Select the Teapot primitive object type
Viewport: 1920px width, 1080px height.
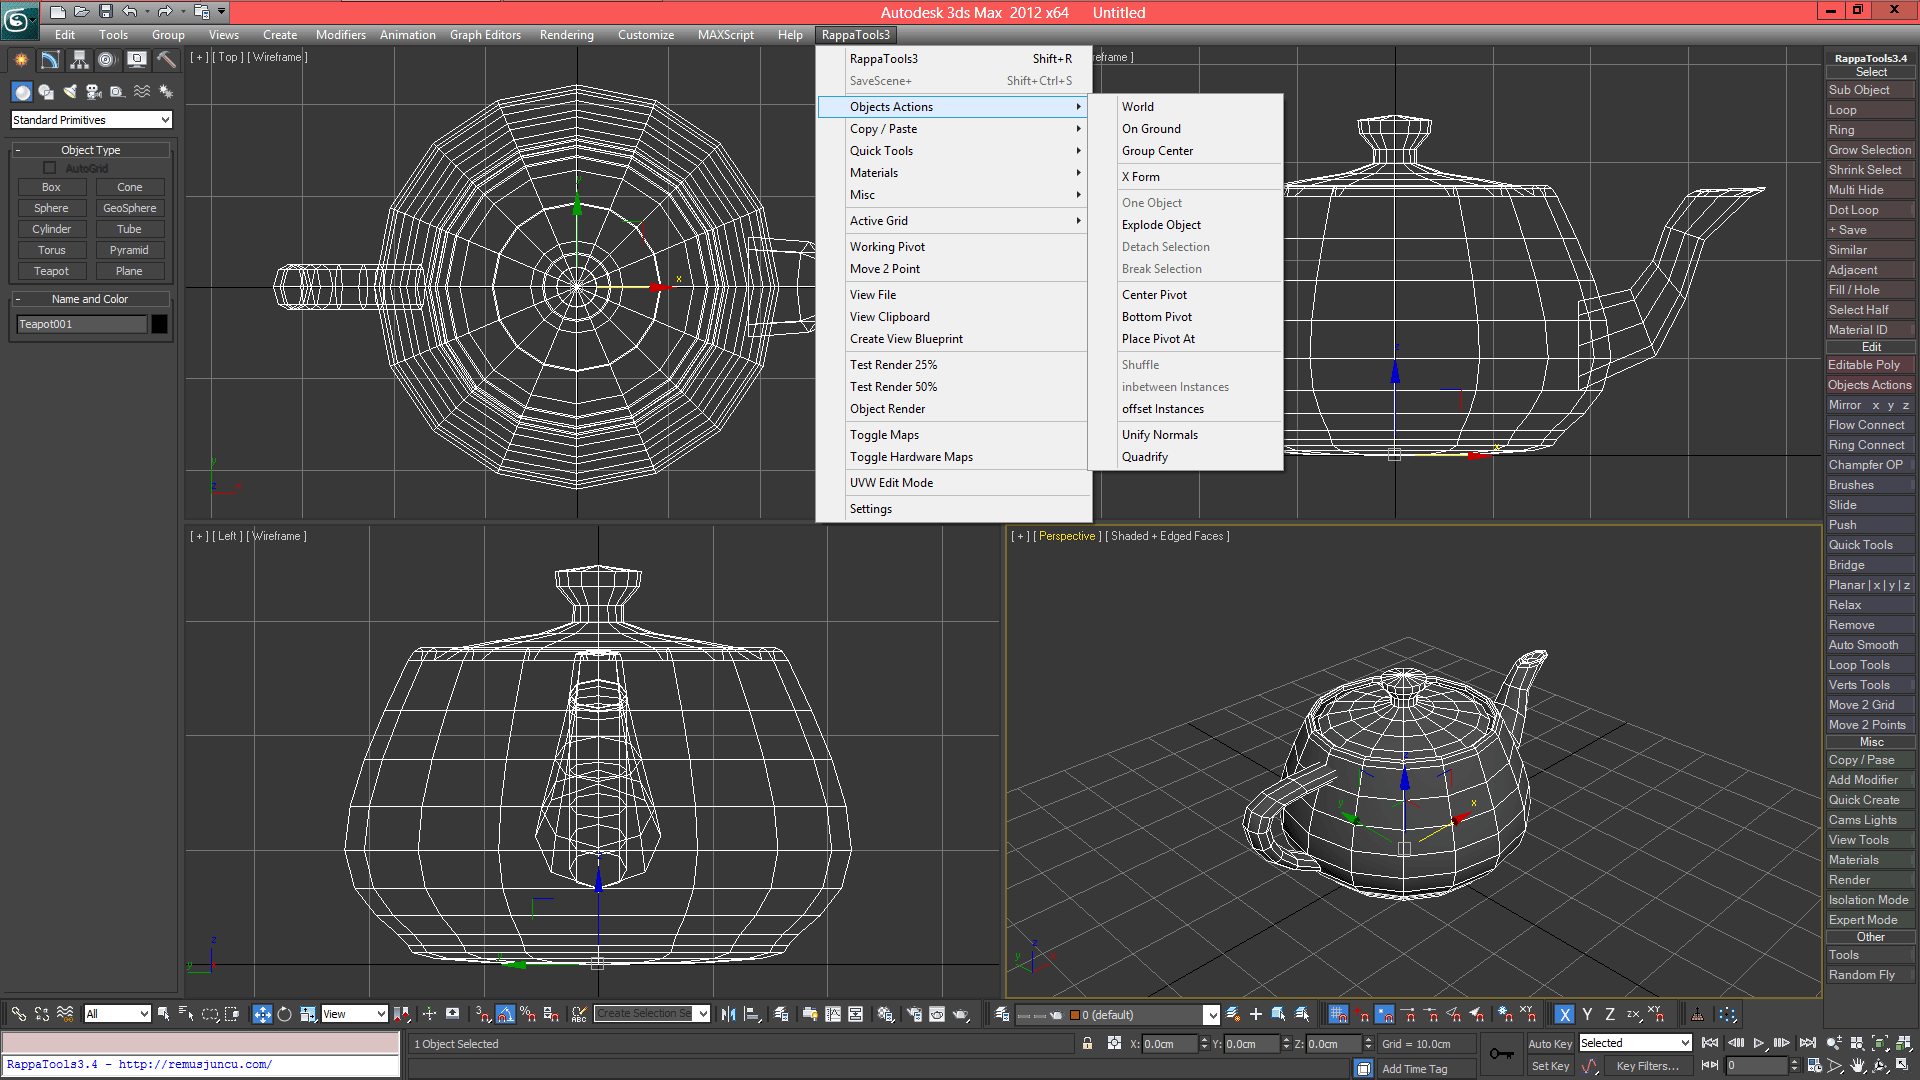[x=50, y=270]
